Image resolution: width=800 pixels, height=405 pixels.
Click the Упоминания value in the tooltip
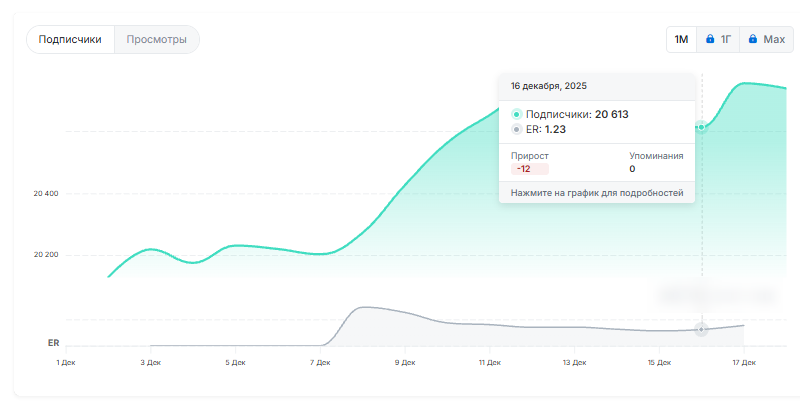(x=632, y=170)
